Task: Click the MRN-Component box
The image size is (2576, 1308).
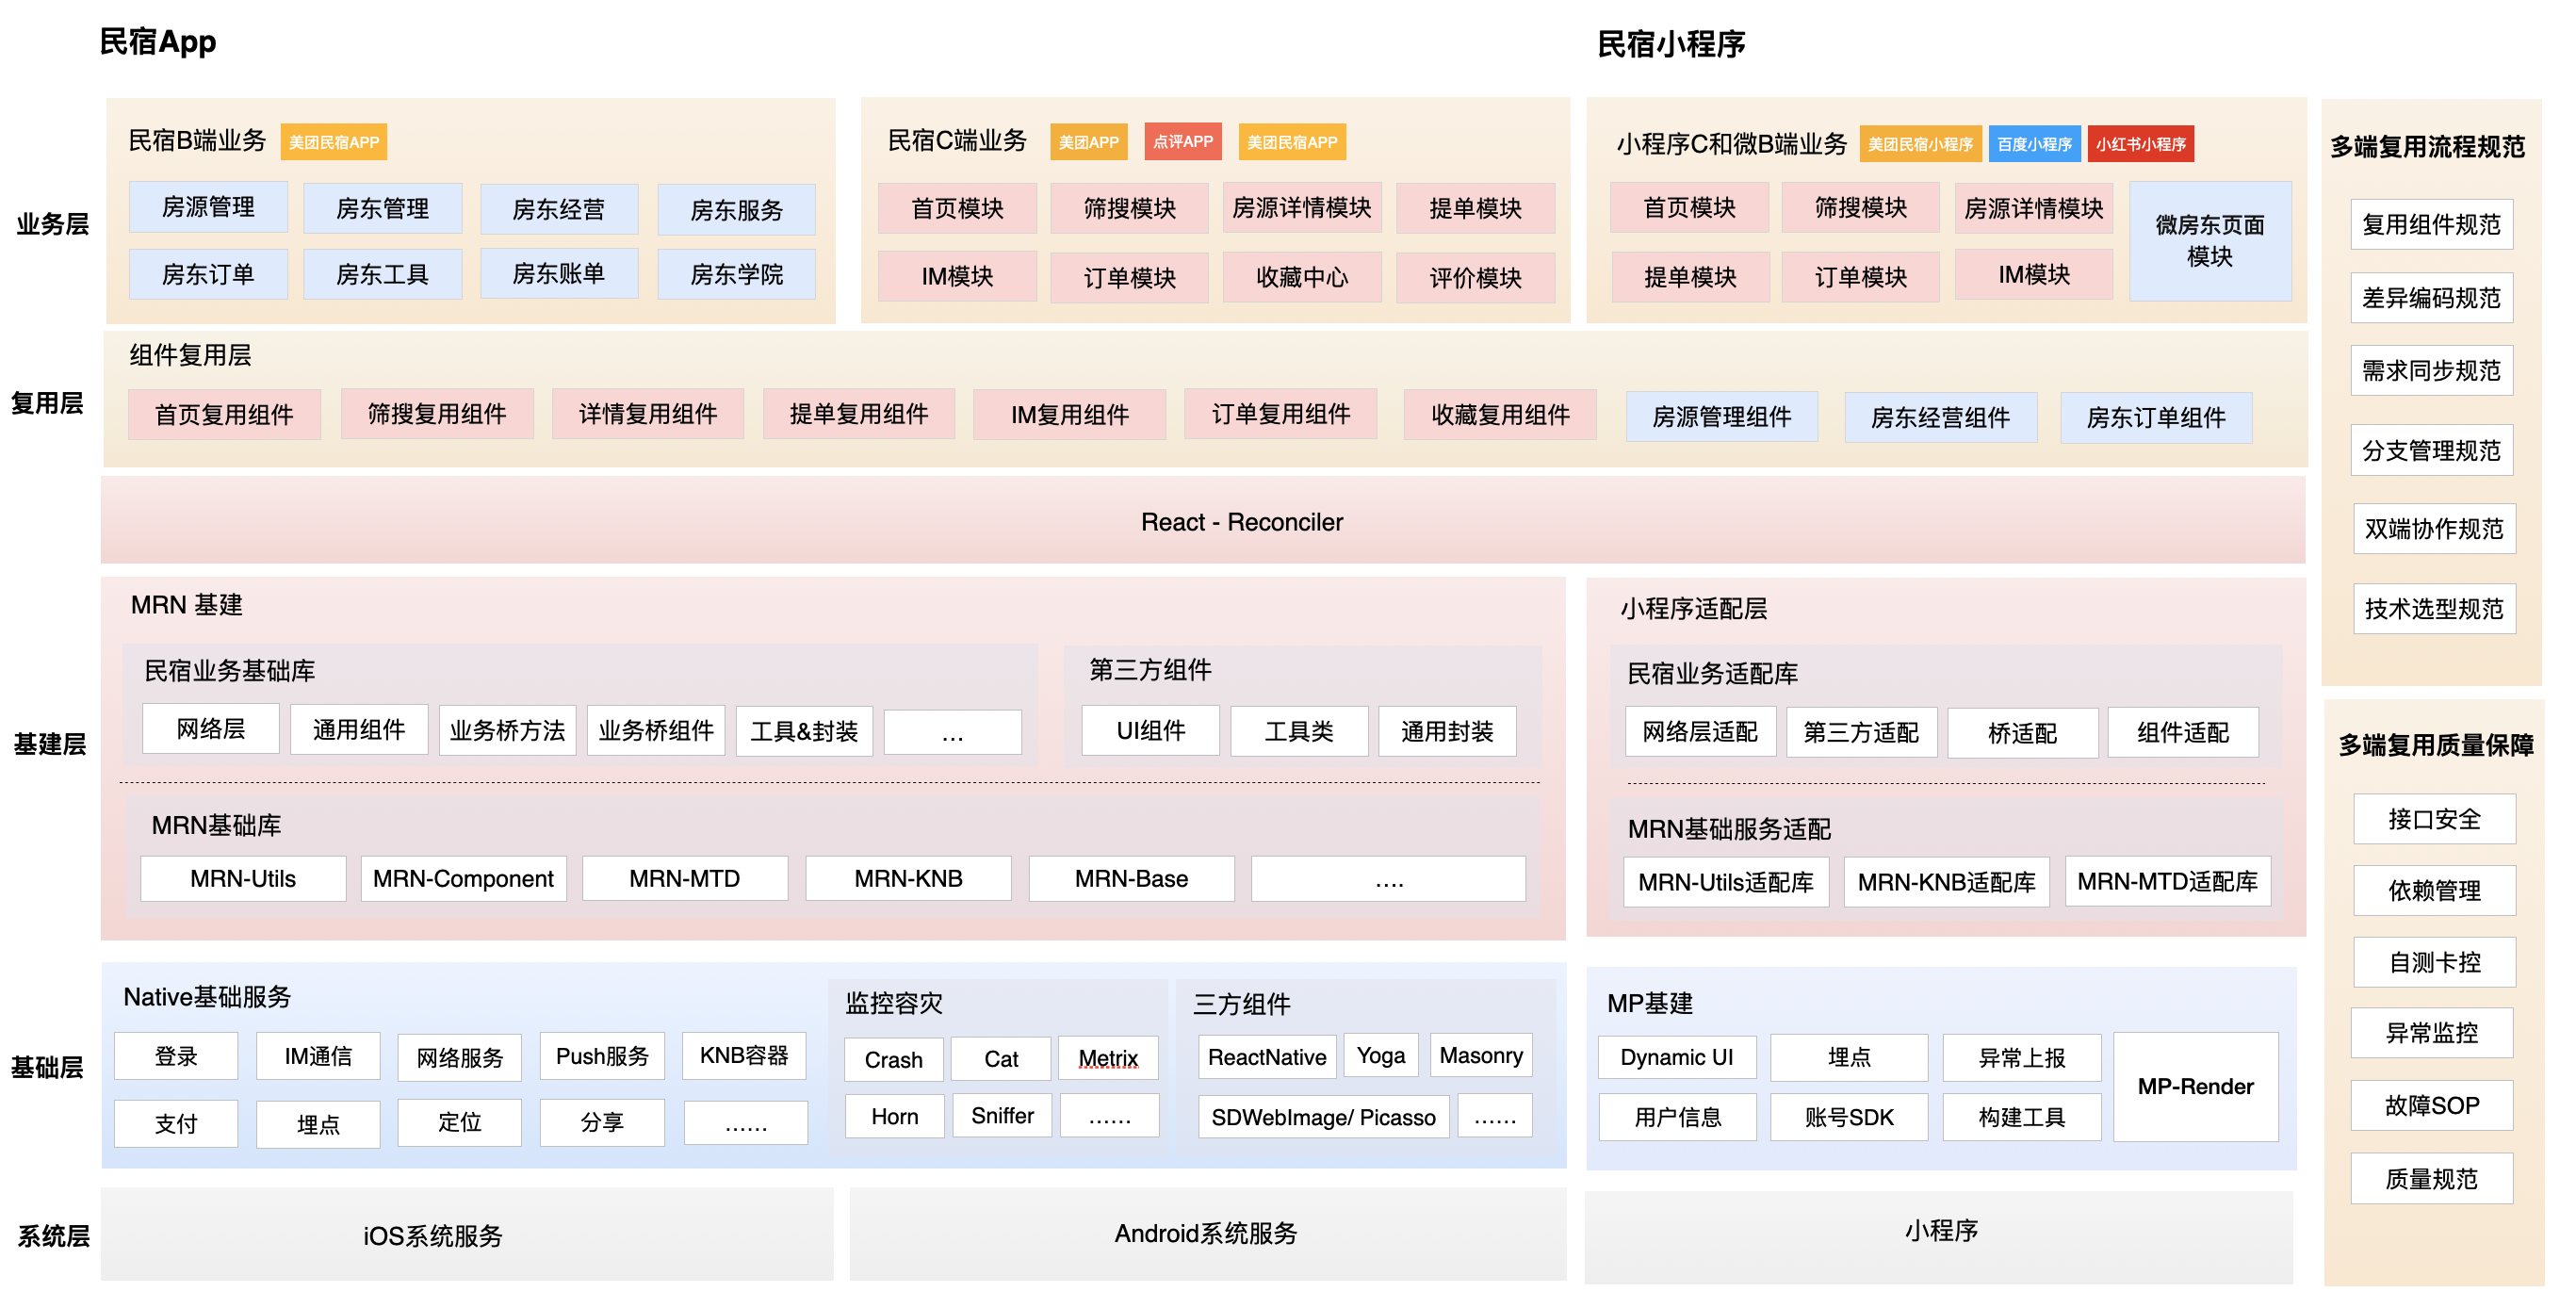Action: tap(463, 879)
